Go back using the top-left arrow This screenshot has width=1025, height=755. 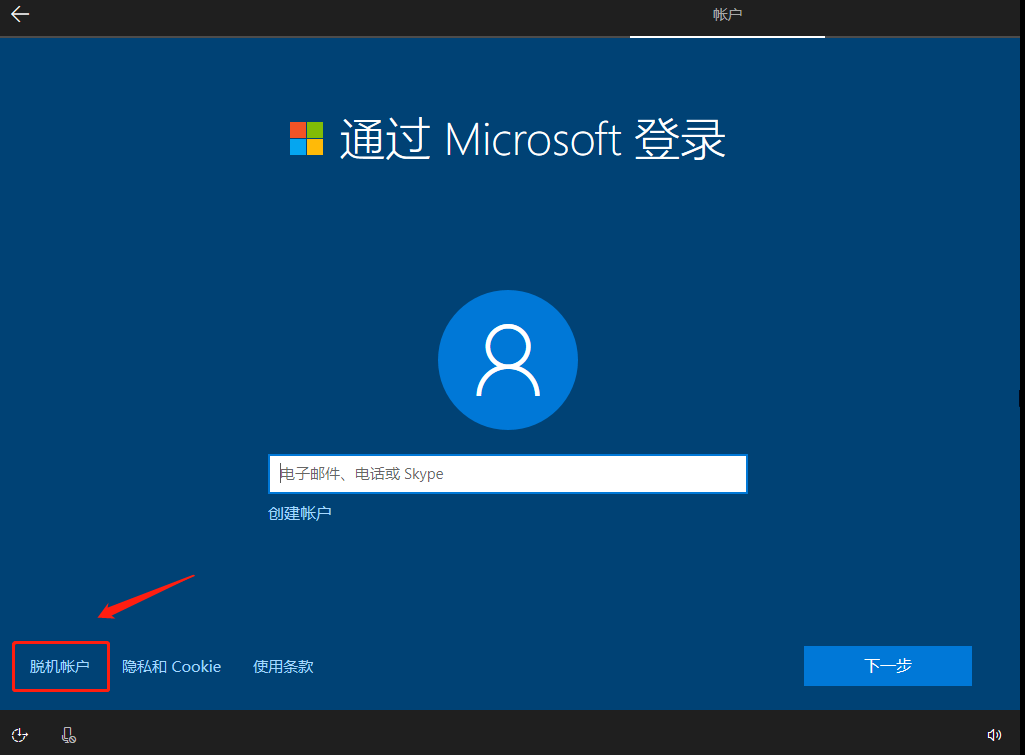(x=20, y=14)
